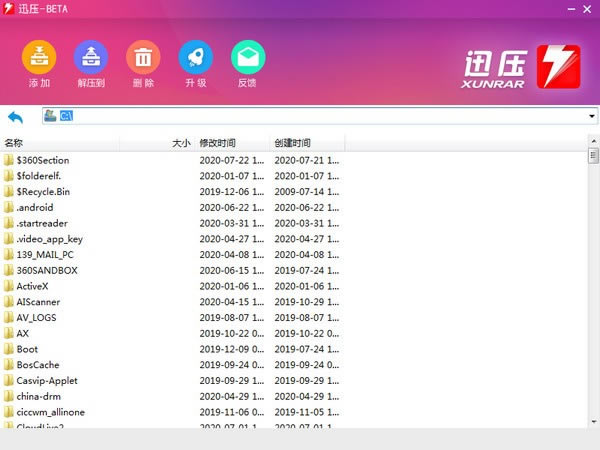Click the Delete (删除) trash icon

click(143, 57)
